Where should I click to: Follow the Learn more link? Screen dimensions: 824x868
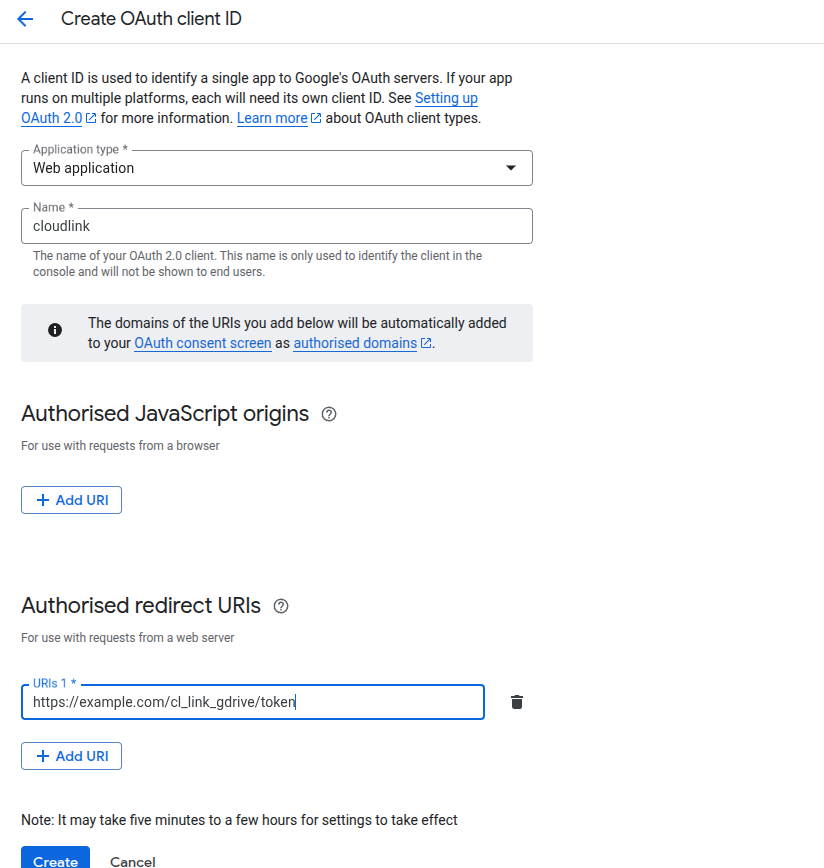[272, 118]
